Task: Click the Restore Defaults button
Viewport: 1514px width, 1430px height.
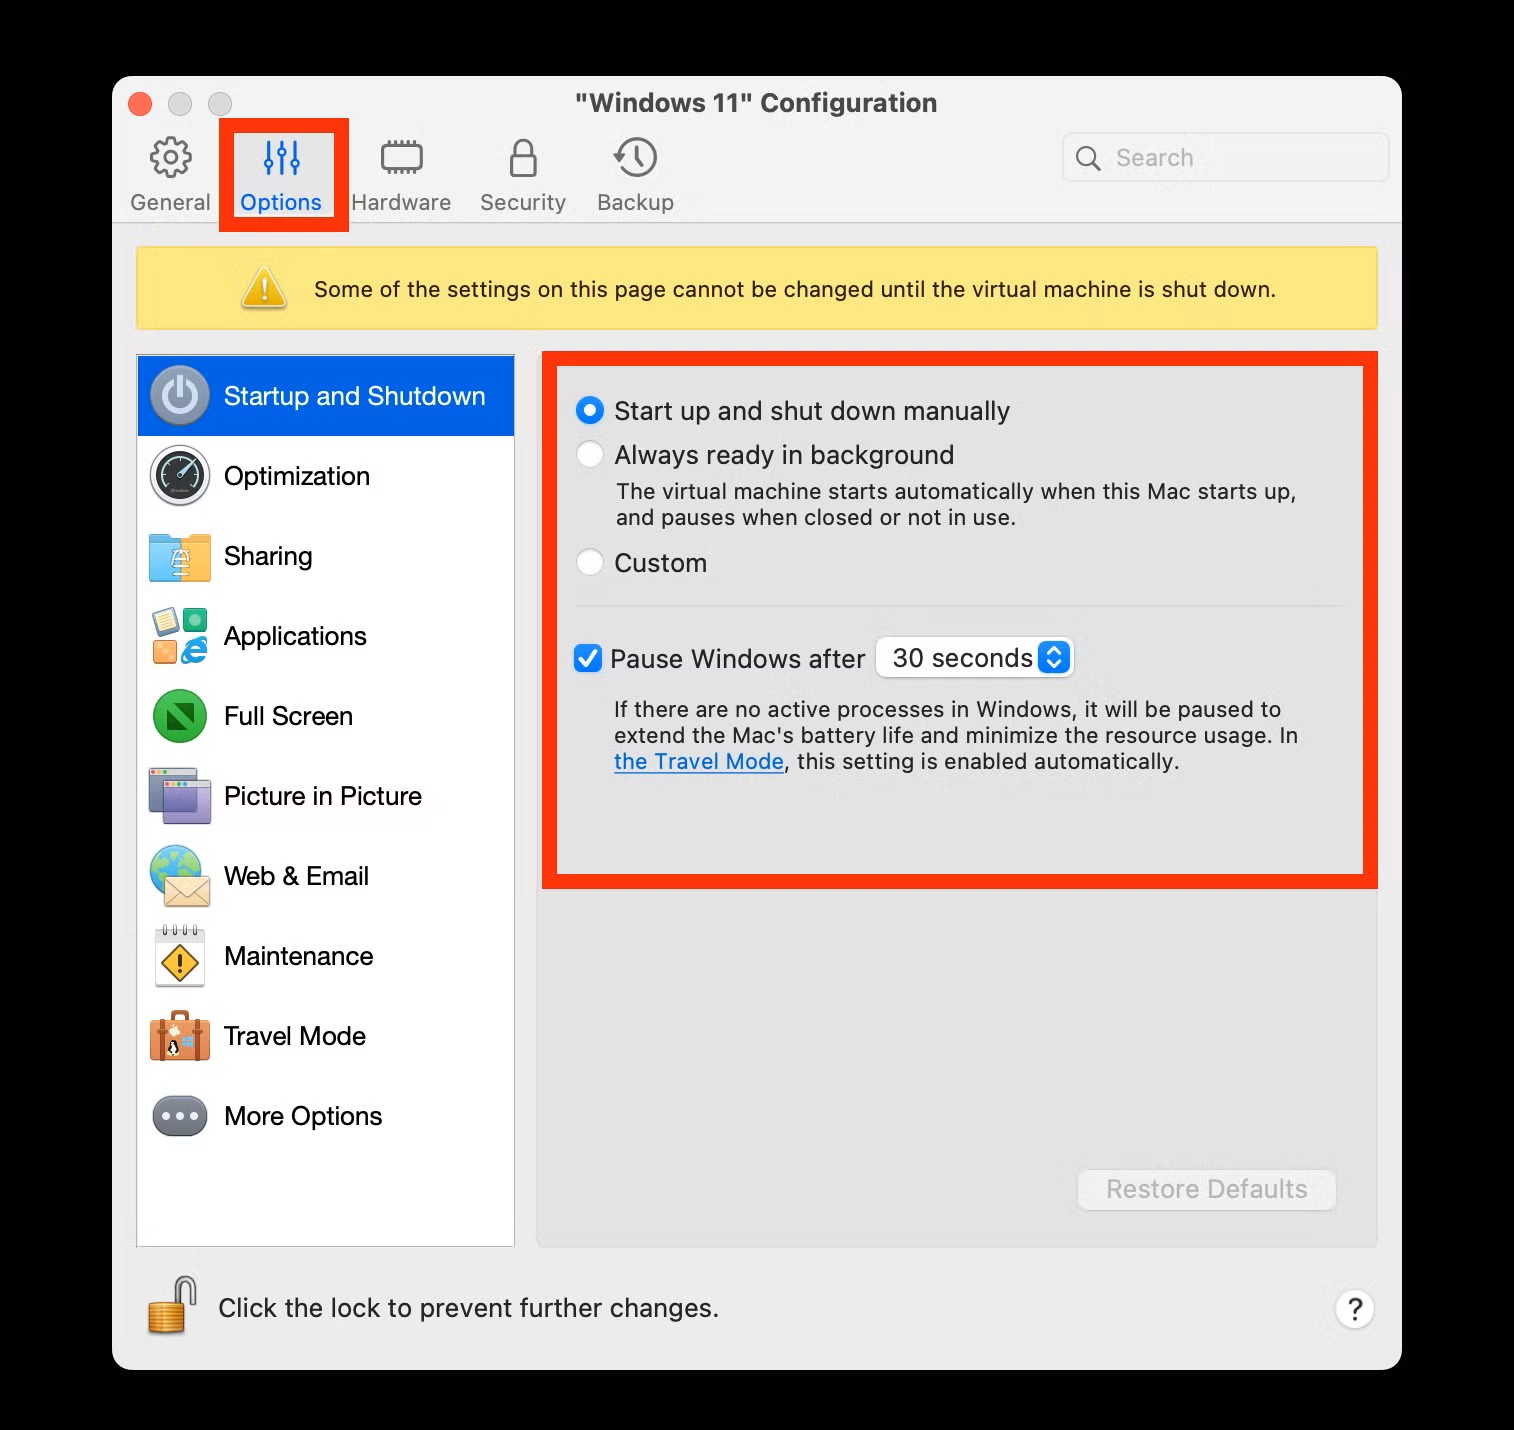Action: tap(1206, 1189)
